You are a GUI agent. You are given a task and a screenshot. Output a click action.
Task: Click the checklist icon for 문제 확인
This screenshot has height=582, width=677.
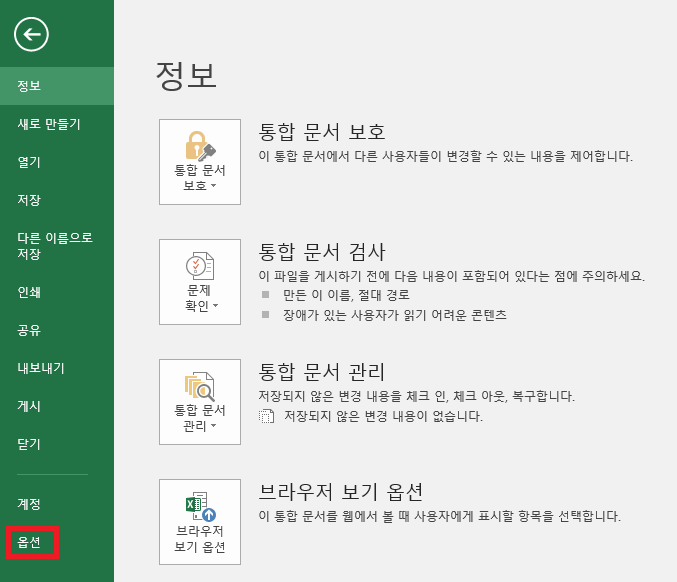pyautogui.click(x=200, y=266)
